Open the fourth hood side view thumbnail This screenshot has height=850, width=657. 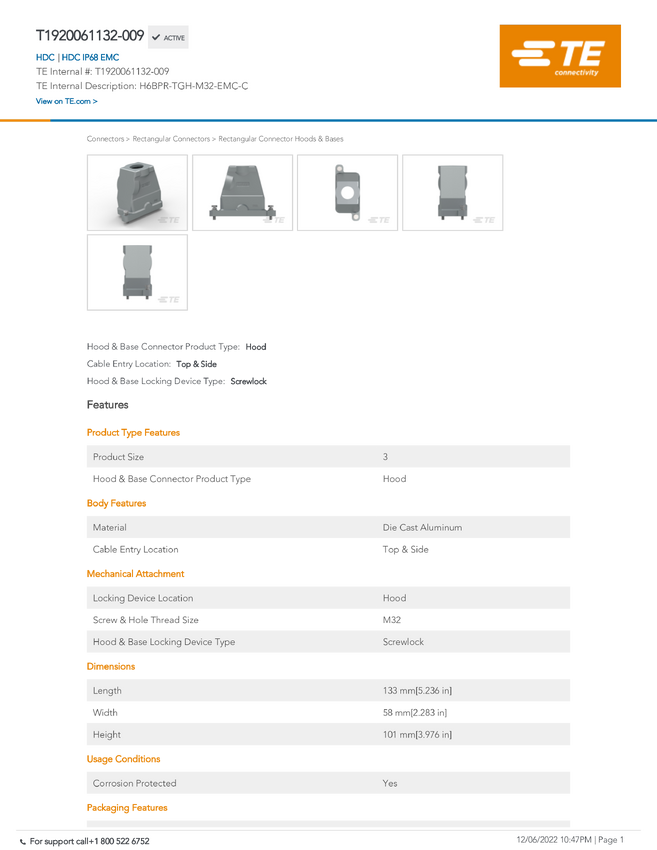(453, 192)
